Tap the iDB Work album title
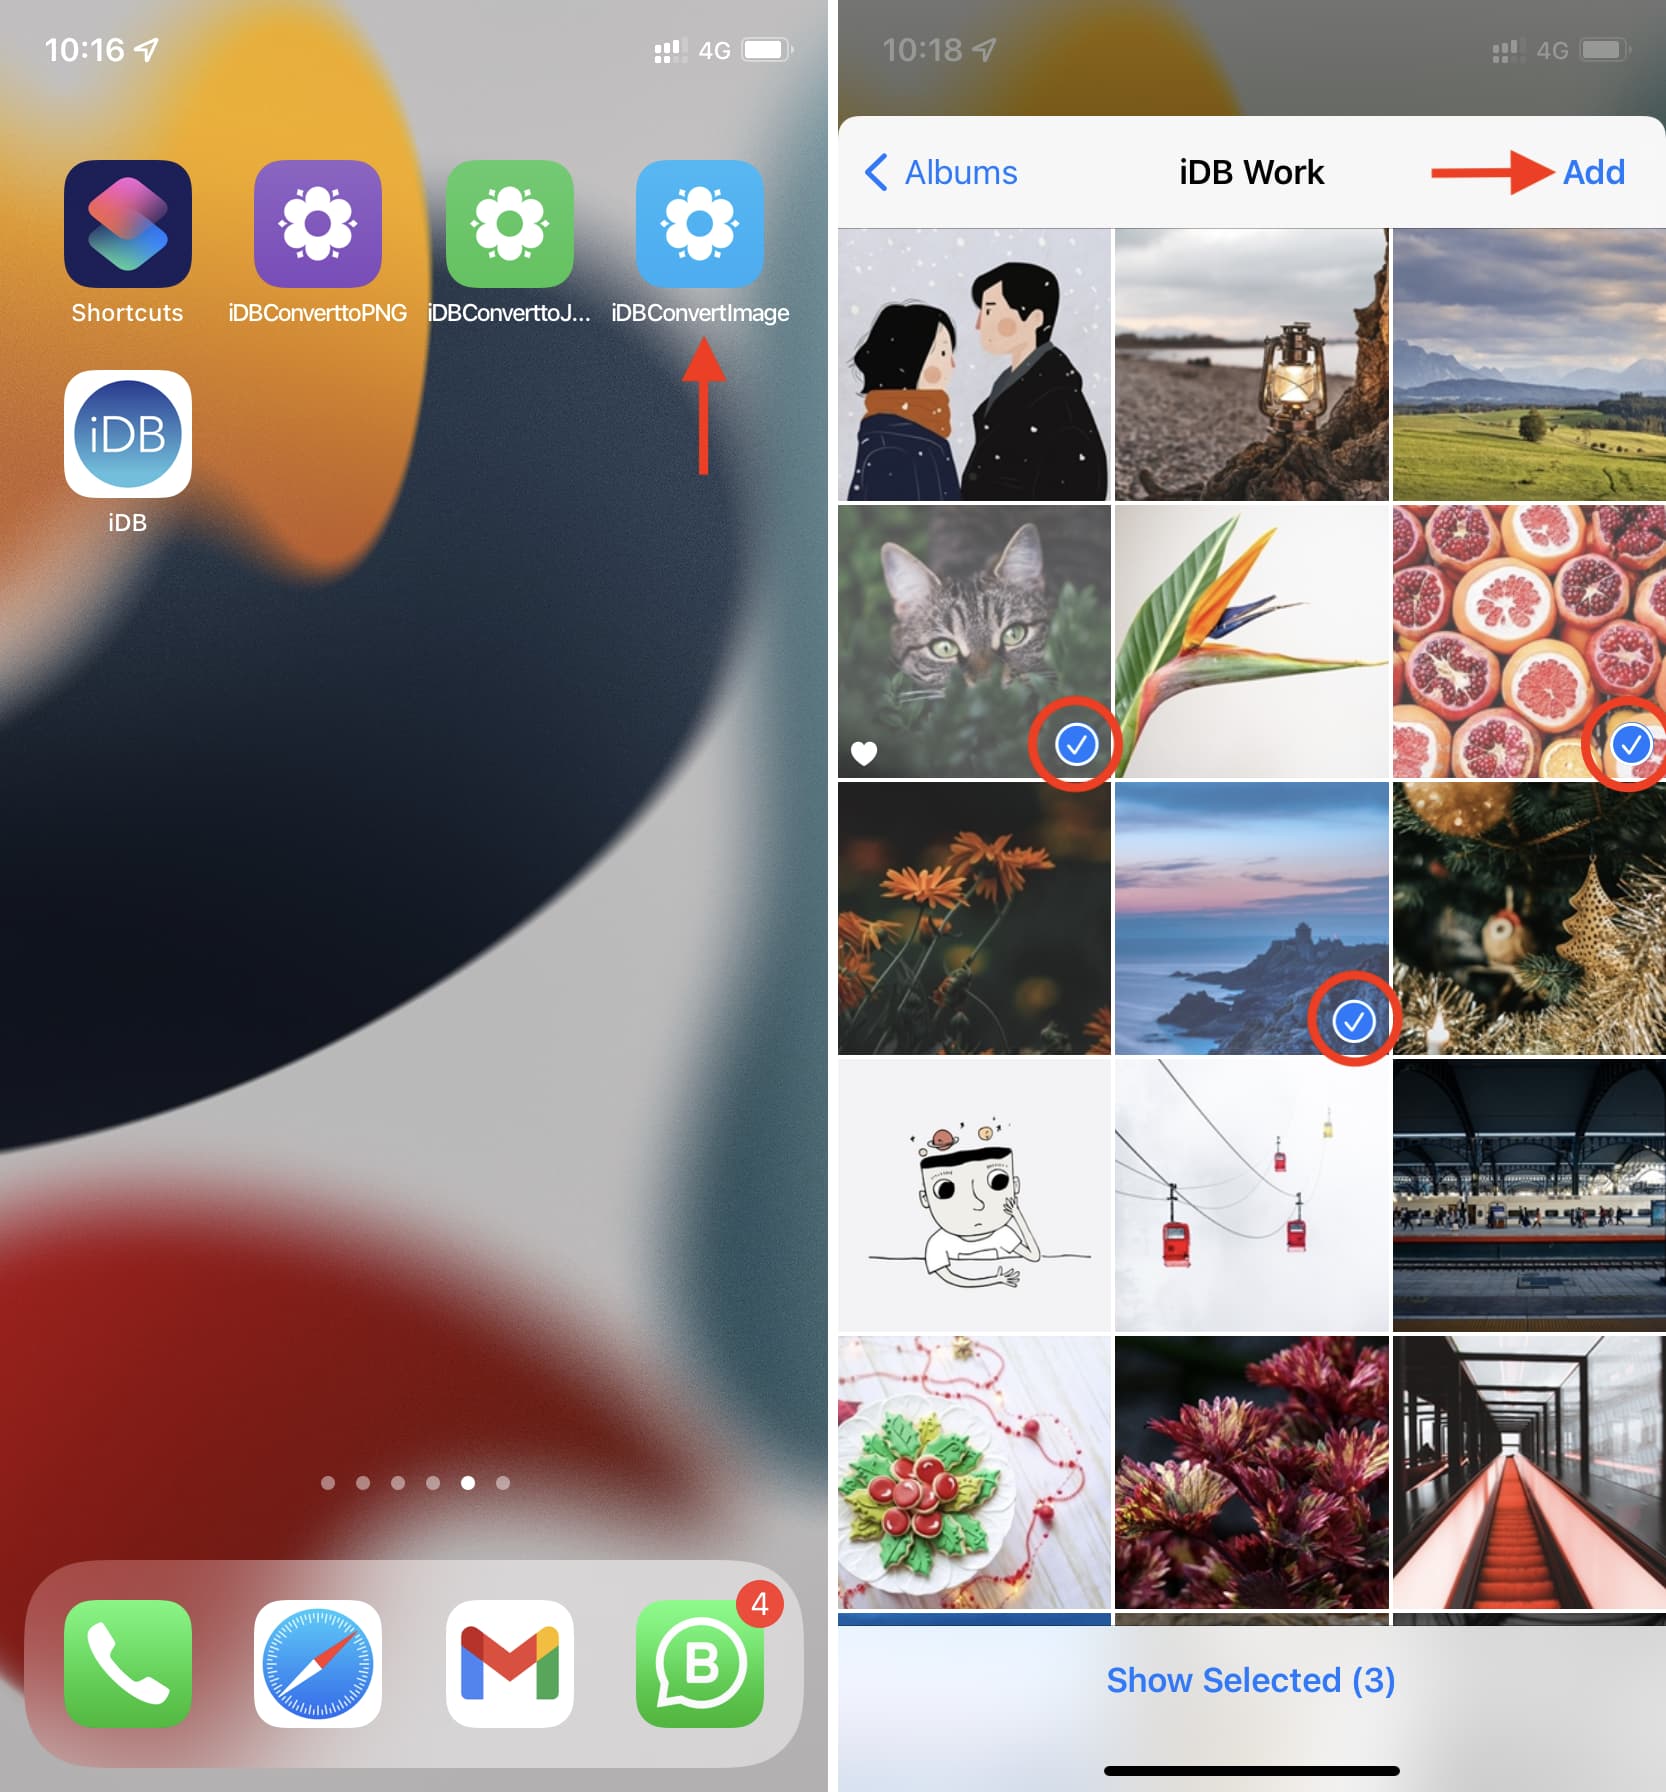 [x=1251, y=172]
